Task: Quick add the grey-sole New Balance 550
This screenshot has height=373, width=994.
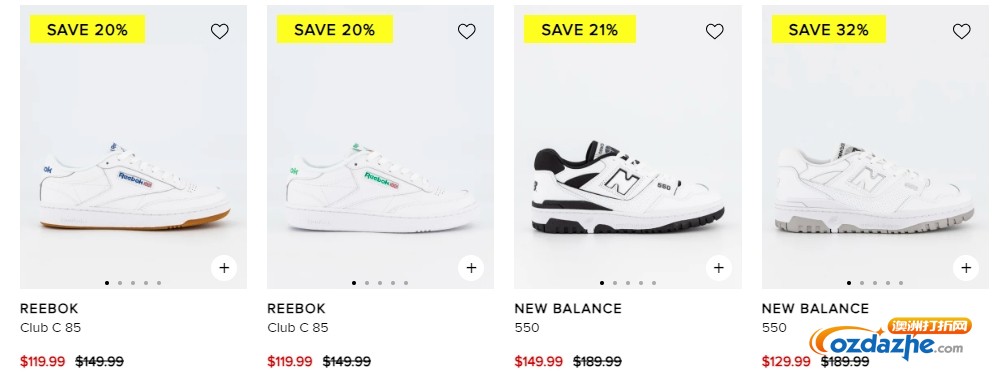Action: [965, 268]
